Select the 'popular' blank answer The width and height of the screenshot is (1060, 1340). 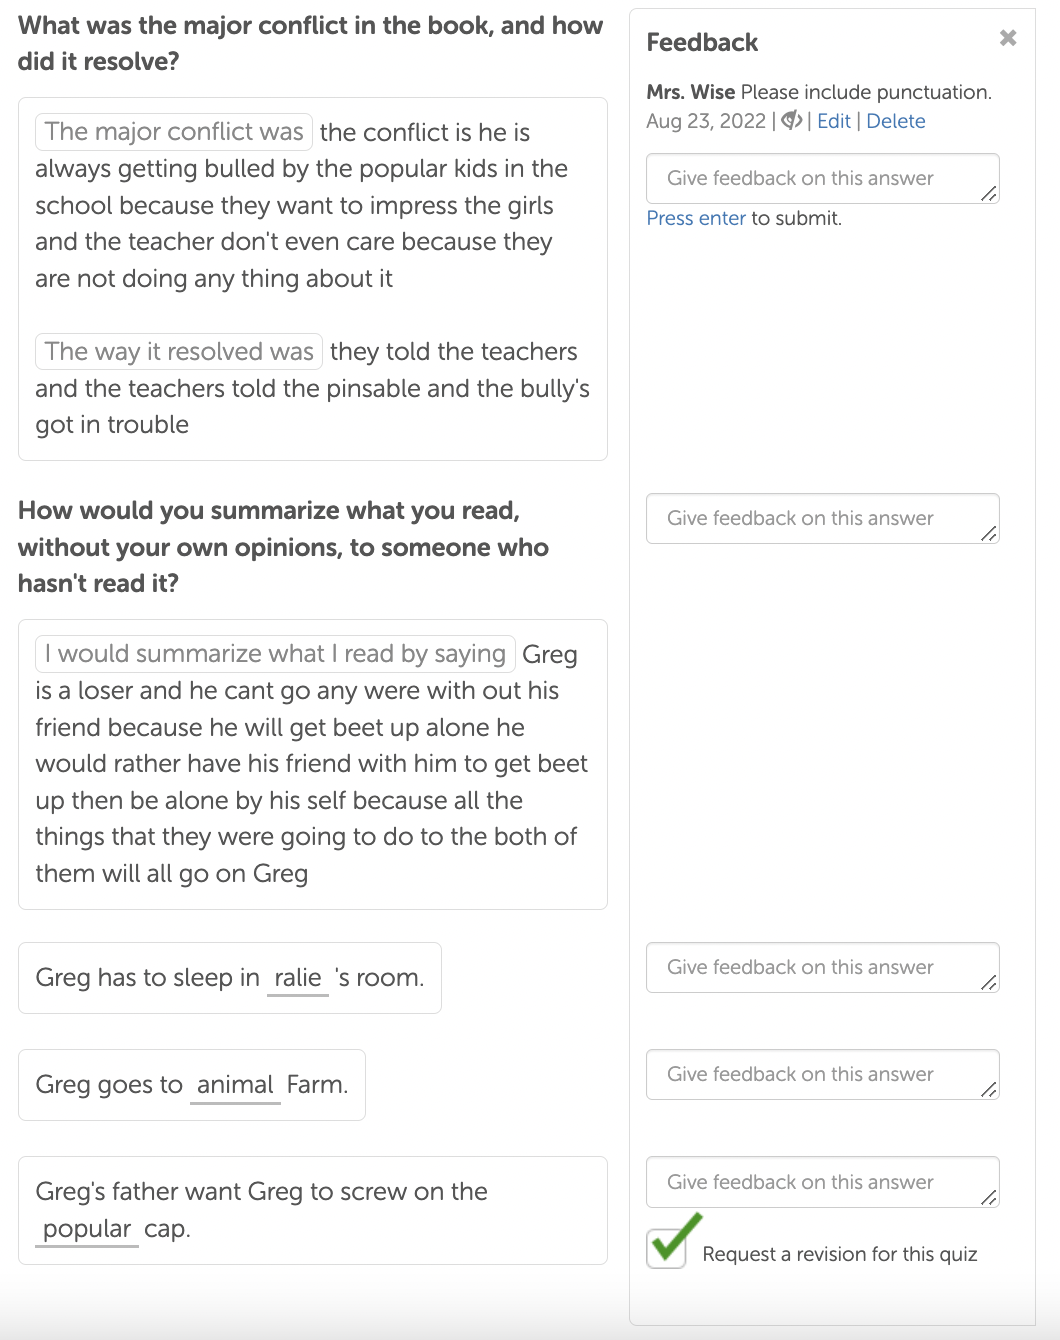pos(87,1229)
